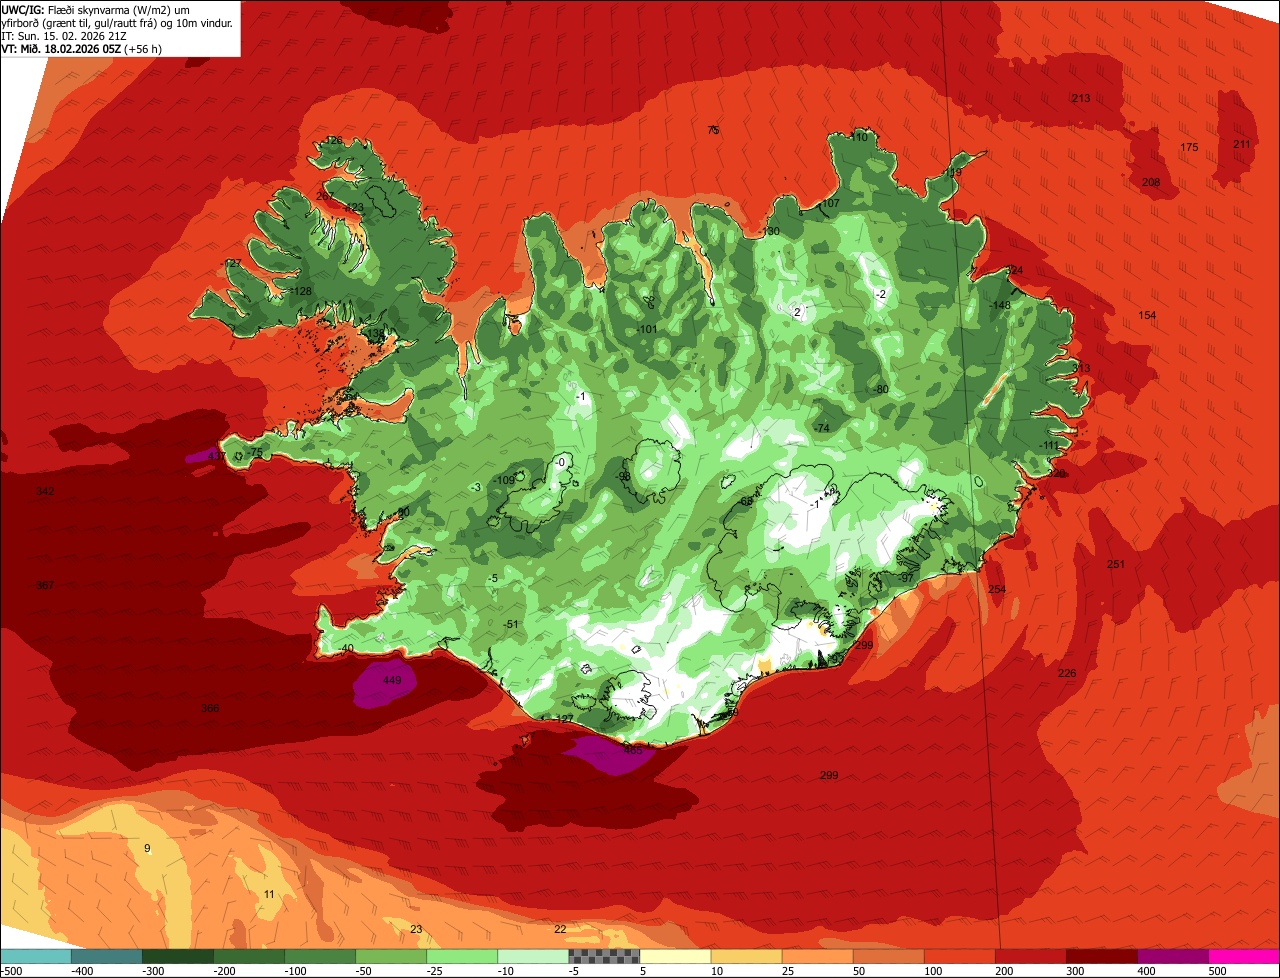Select the map value -101 in north Iceland
The height and width of the screenshot is (978, 1280).
click(647, 329)
